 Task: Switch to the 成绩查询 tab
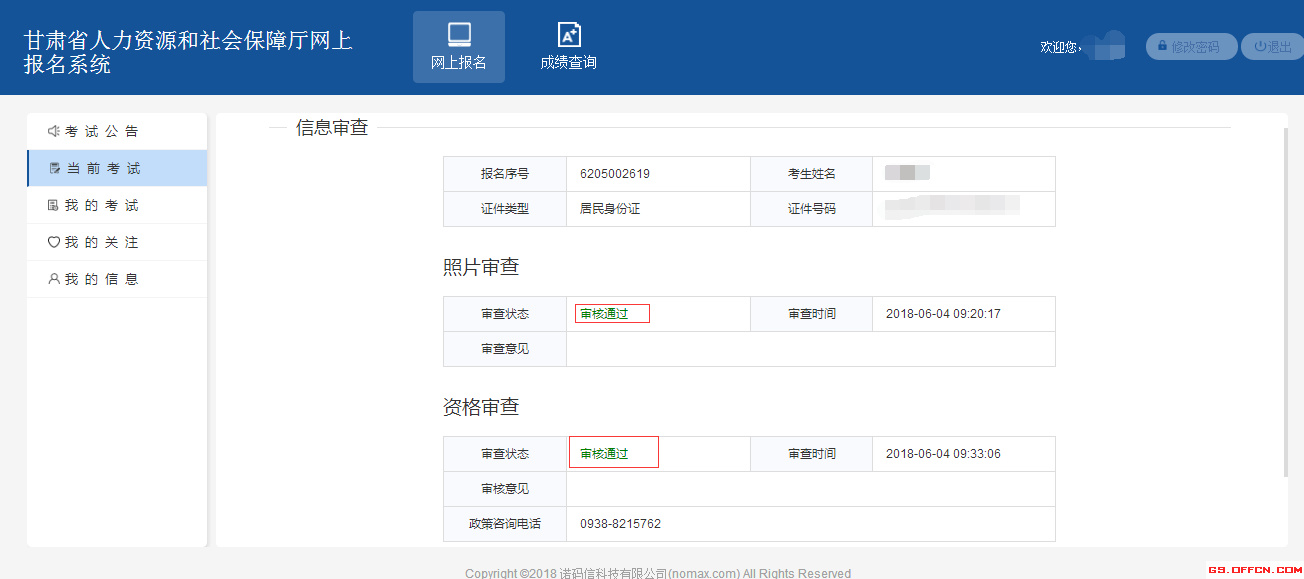(x=568, y=46)
